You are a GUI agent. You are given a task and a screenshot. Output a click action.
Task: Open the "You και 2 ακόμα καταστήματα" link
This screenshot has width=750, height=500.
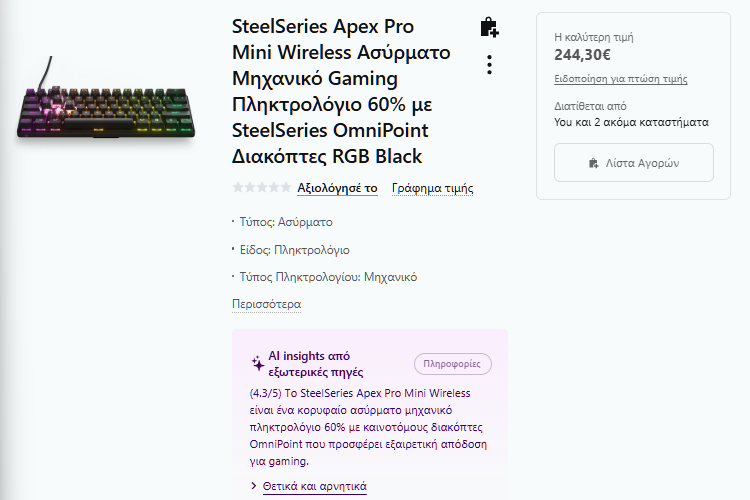click(631, 122)
